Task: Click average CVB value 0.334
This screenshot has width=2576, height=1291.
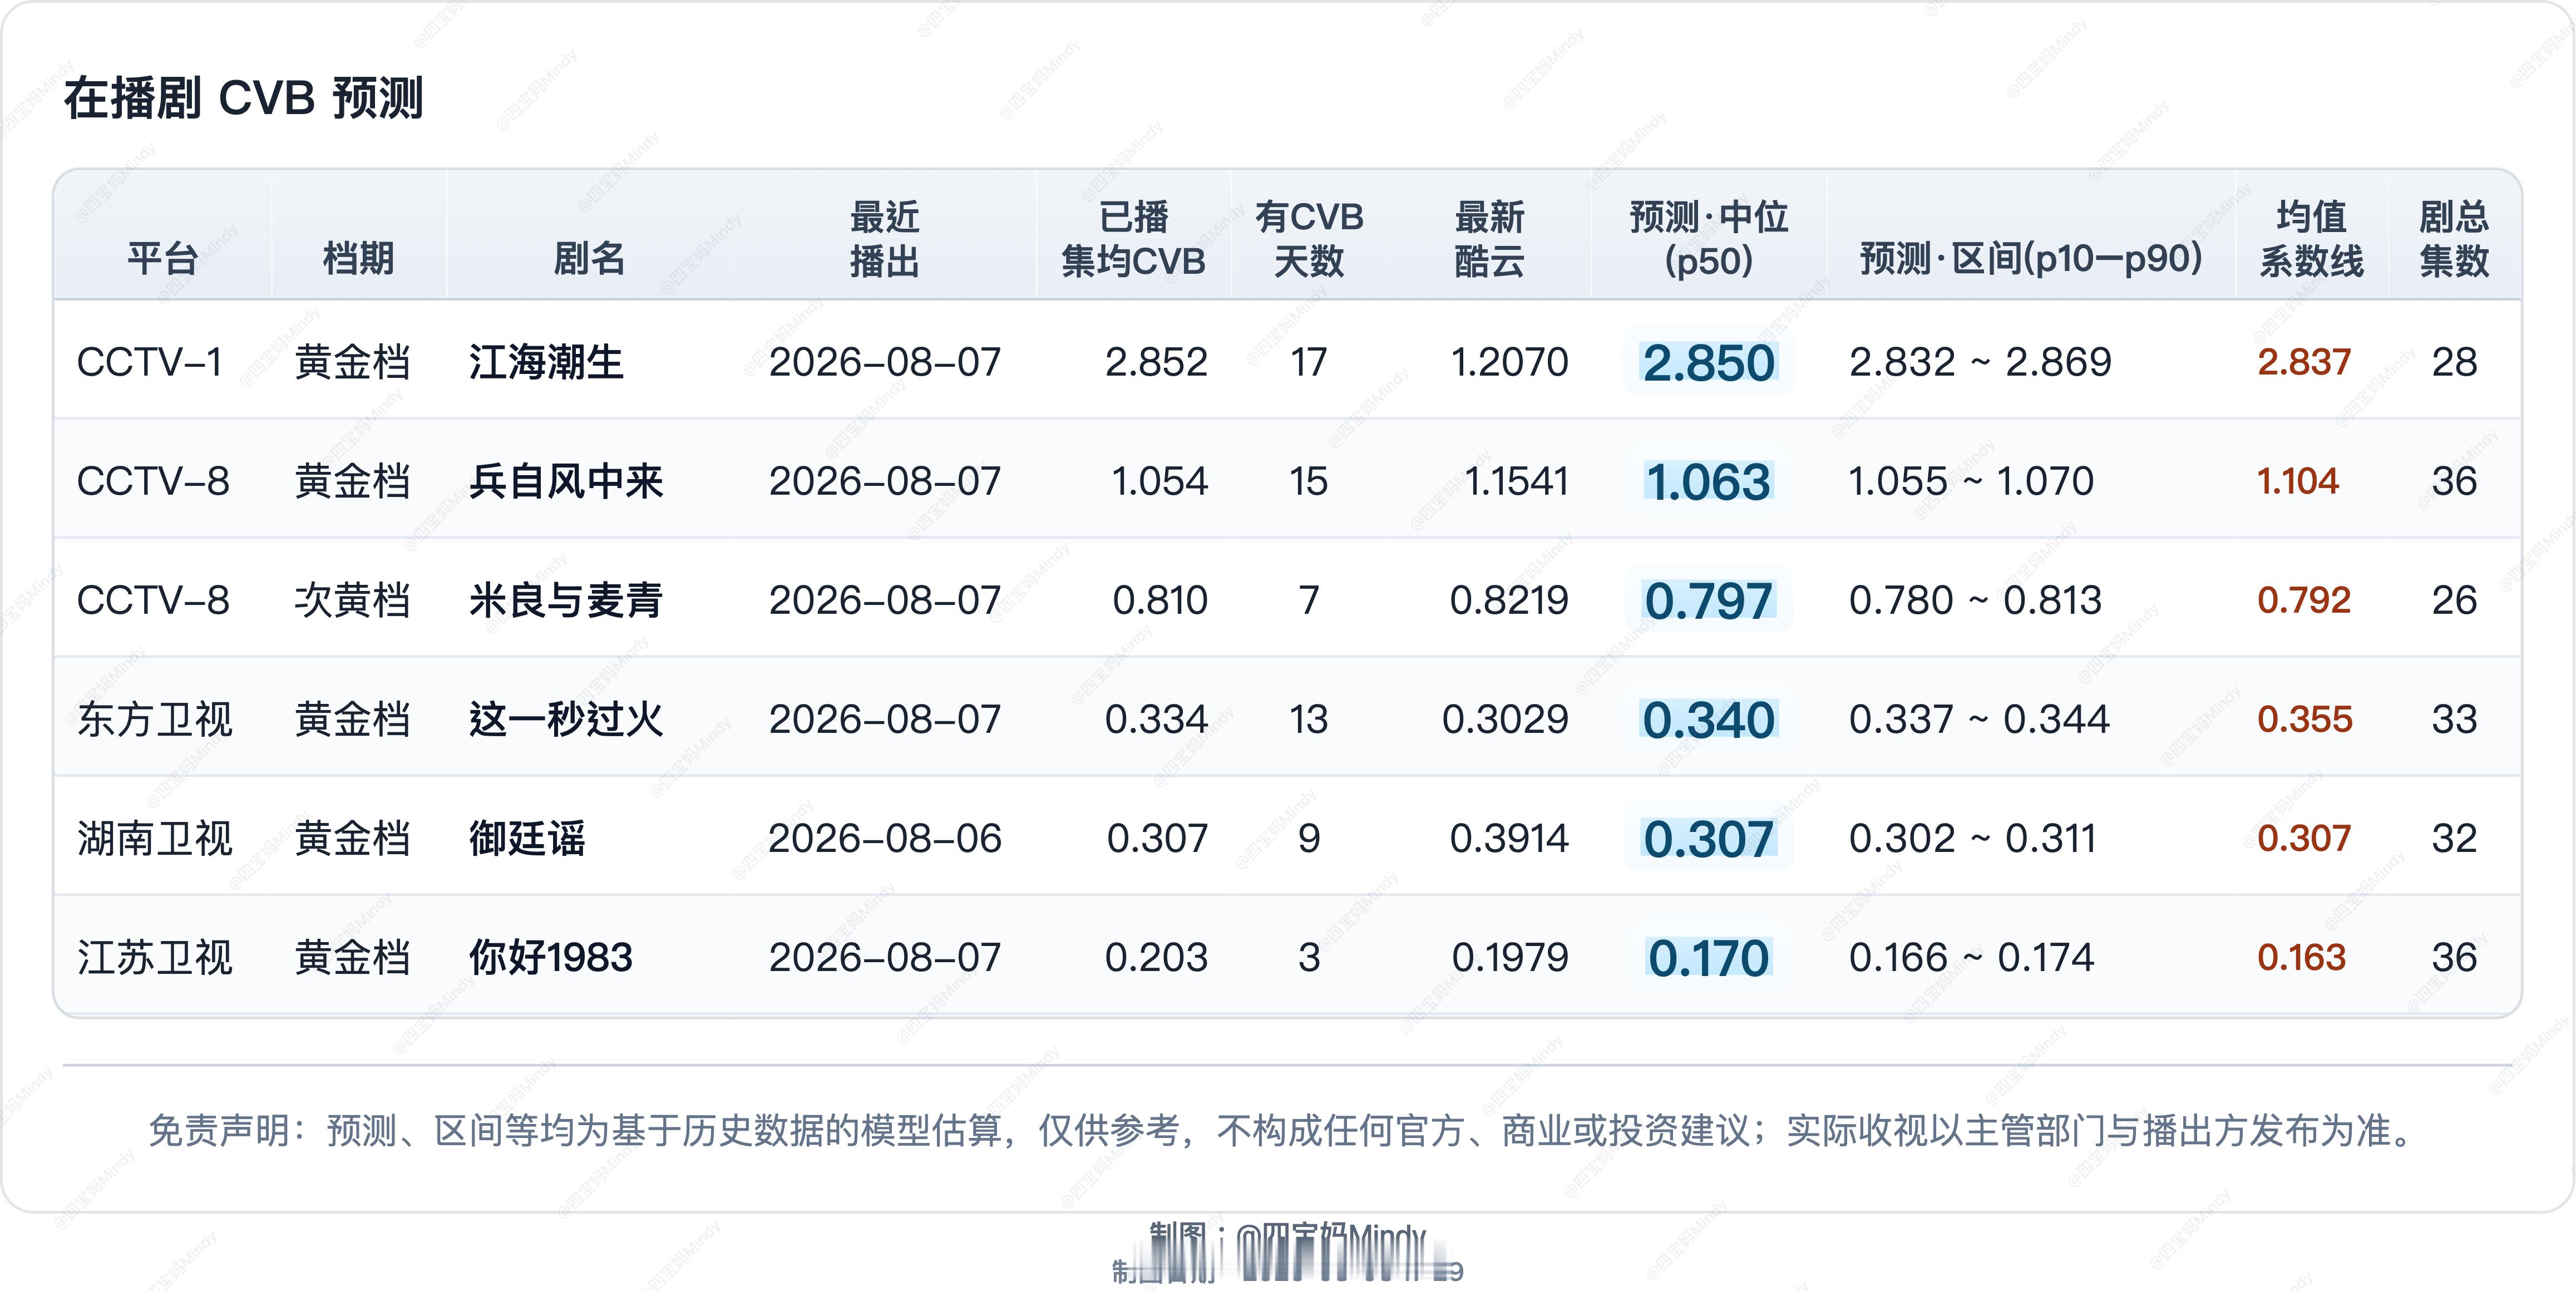Action: pos(1156,719)
